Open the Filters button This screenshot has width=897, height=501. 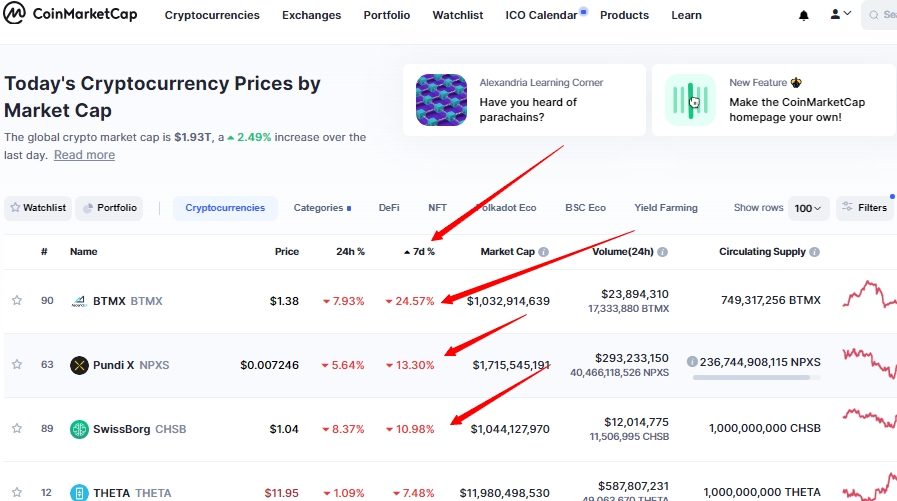865,208
